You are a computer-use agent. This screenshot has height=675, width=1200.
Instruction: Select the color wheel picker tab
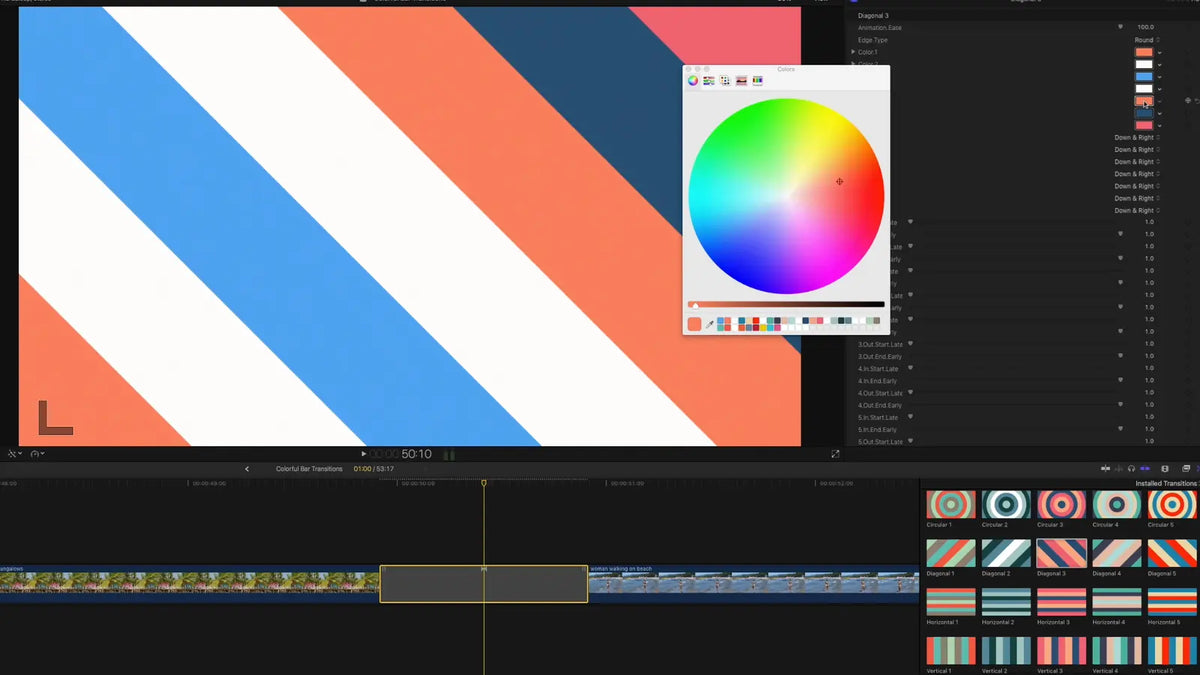pyautogui.click(x=692, y=80)
